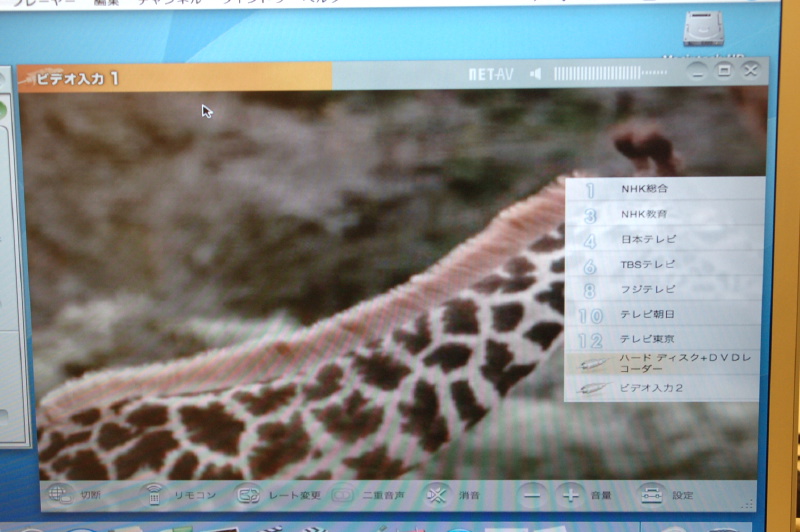Open 設定 settings icon
800x532 pixels.
[653, 494]
